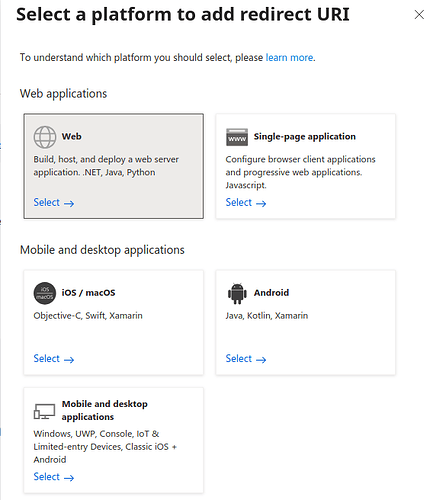Click the iOS / macOS round icon
Viewport: 445px width, 500px height.
[x=45, y=293]
